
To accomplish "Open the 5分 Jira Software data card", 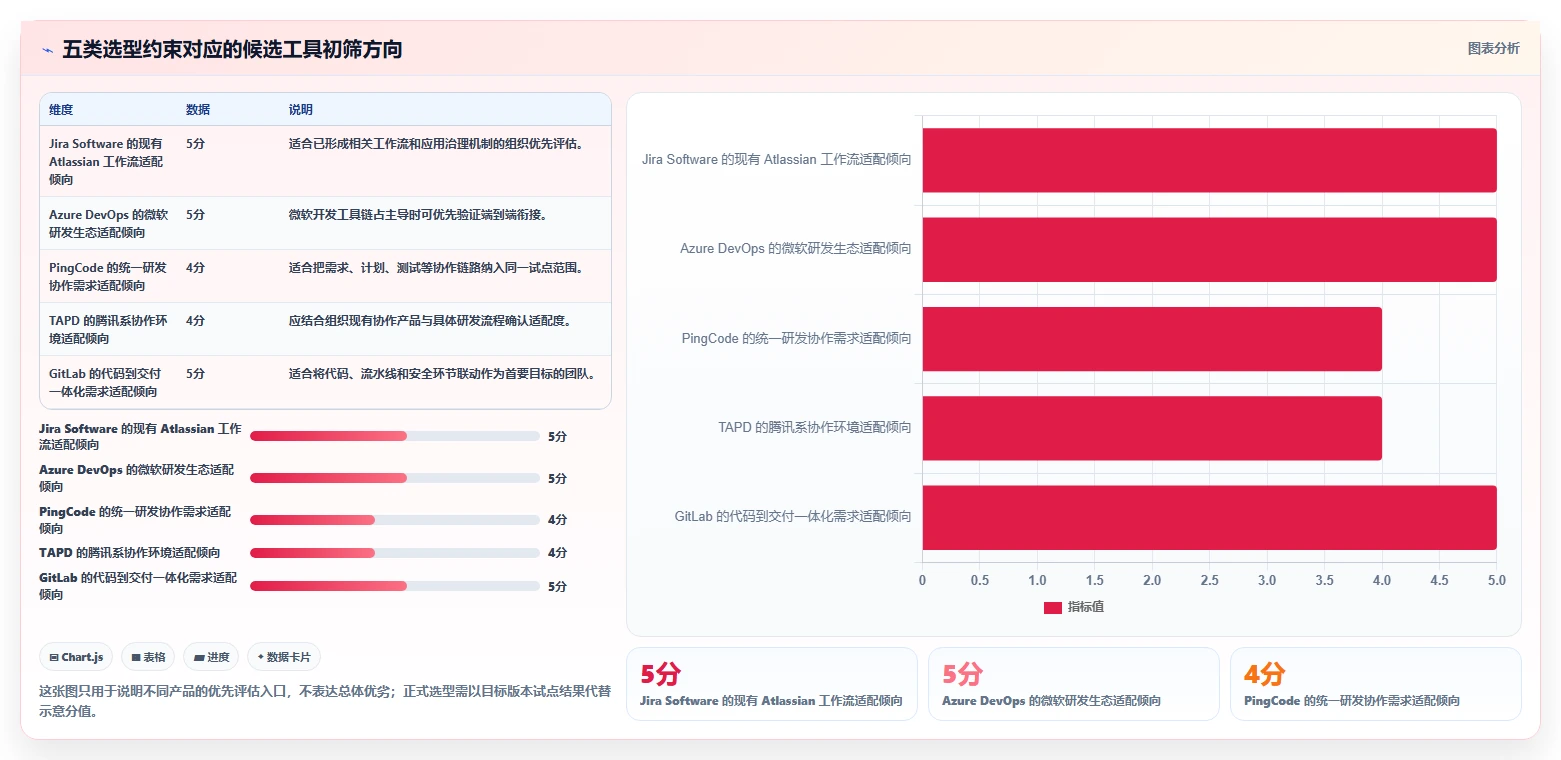I will point(771,684).
